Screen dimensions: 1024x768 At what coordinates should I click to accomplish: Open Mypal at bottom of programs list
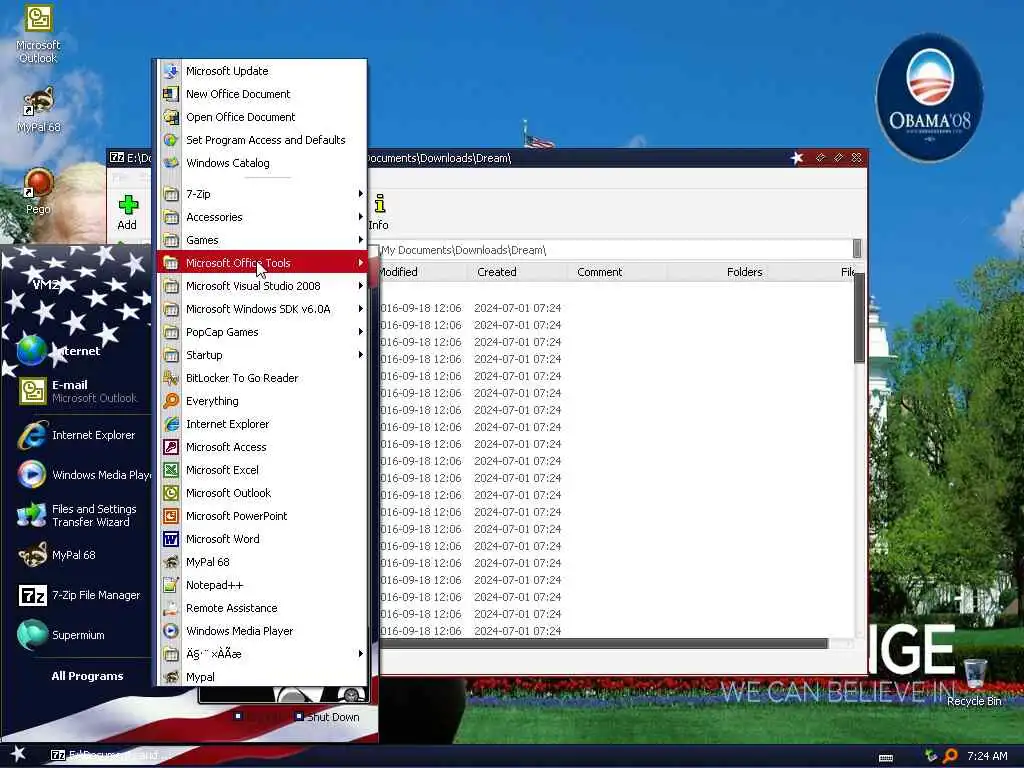tap(261, 677)
